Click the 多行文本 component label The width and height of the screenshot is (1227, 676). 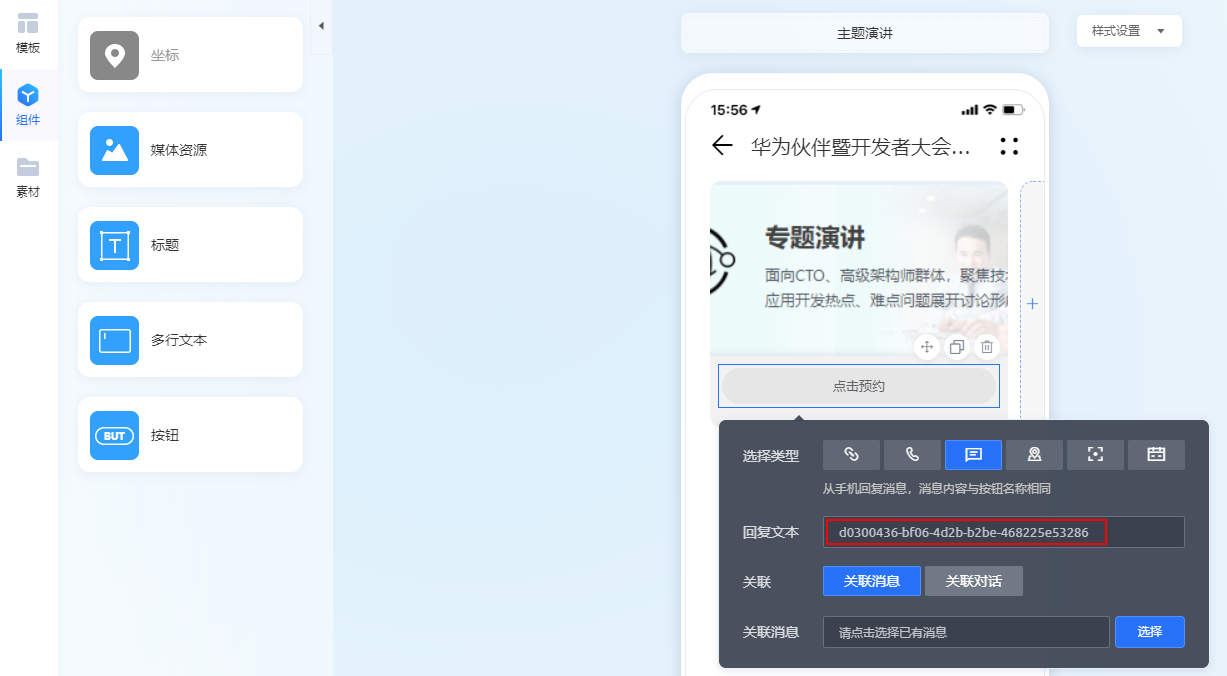click(179, 340)
